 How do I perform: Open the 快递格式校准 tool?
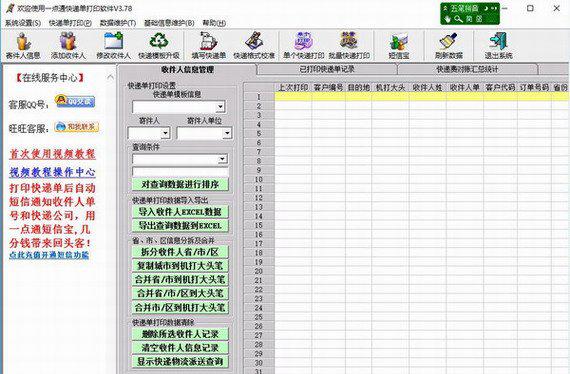click(x=254, y=45)
